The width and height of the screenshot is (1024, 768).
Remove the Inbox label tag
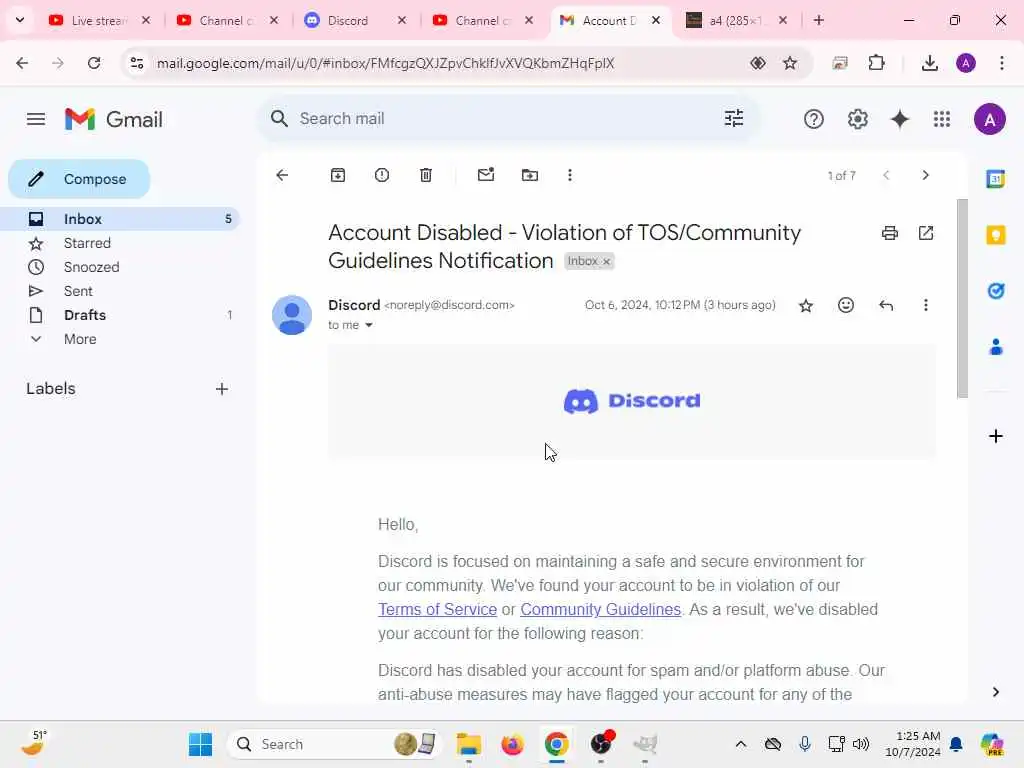(x=607, y=261)
